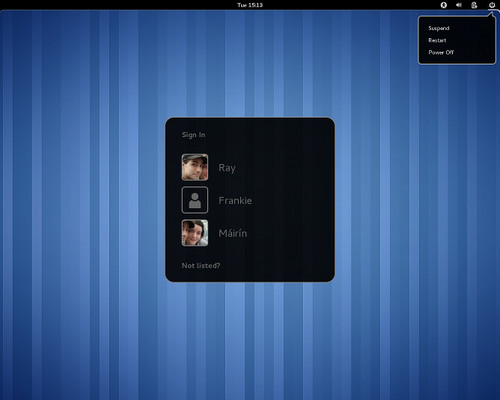
Task: Choose the user name Ray
Action: pyautogui.click(x=227, y=168)
